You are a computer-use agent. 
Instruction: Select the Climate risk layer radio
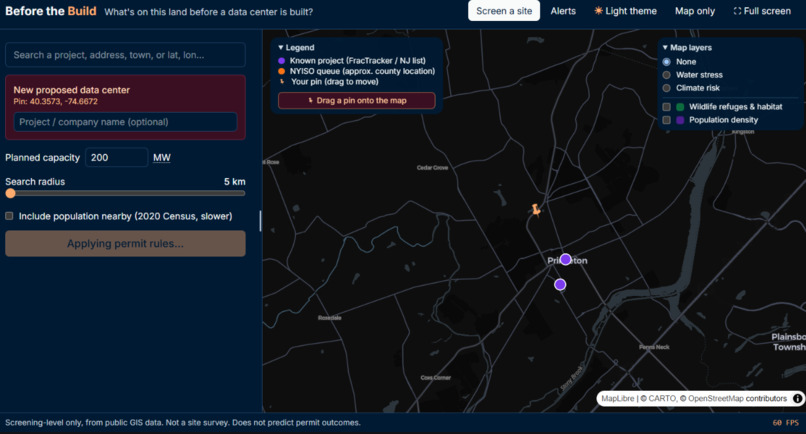pyautogui.click(x=667, y=88)
